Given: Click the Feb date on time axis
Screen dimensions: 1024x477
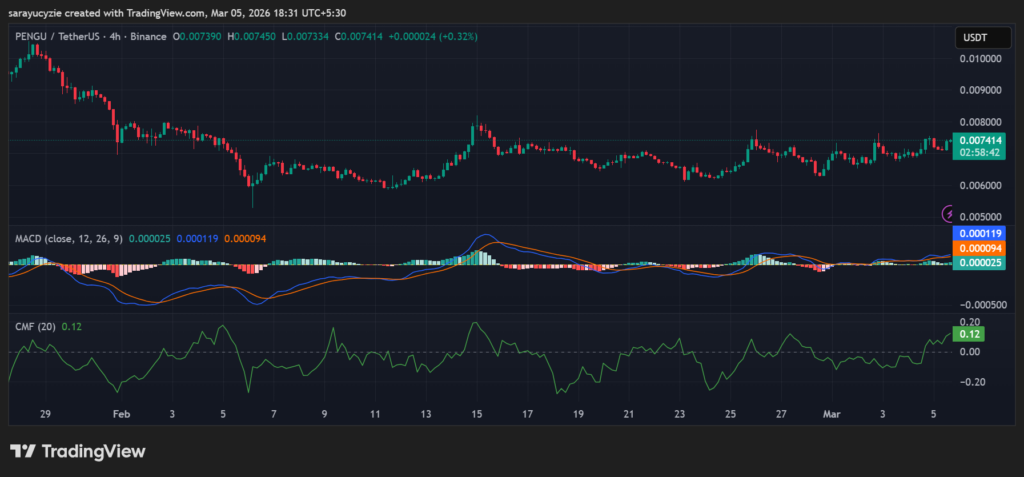Looking at the screenshot, I should point(122,413).
